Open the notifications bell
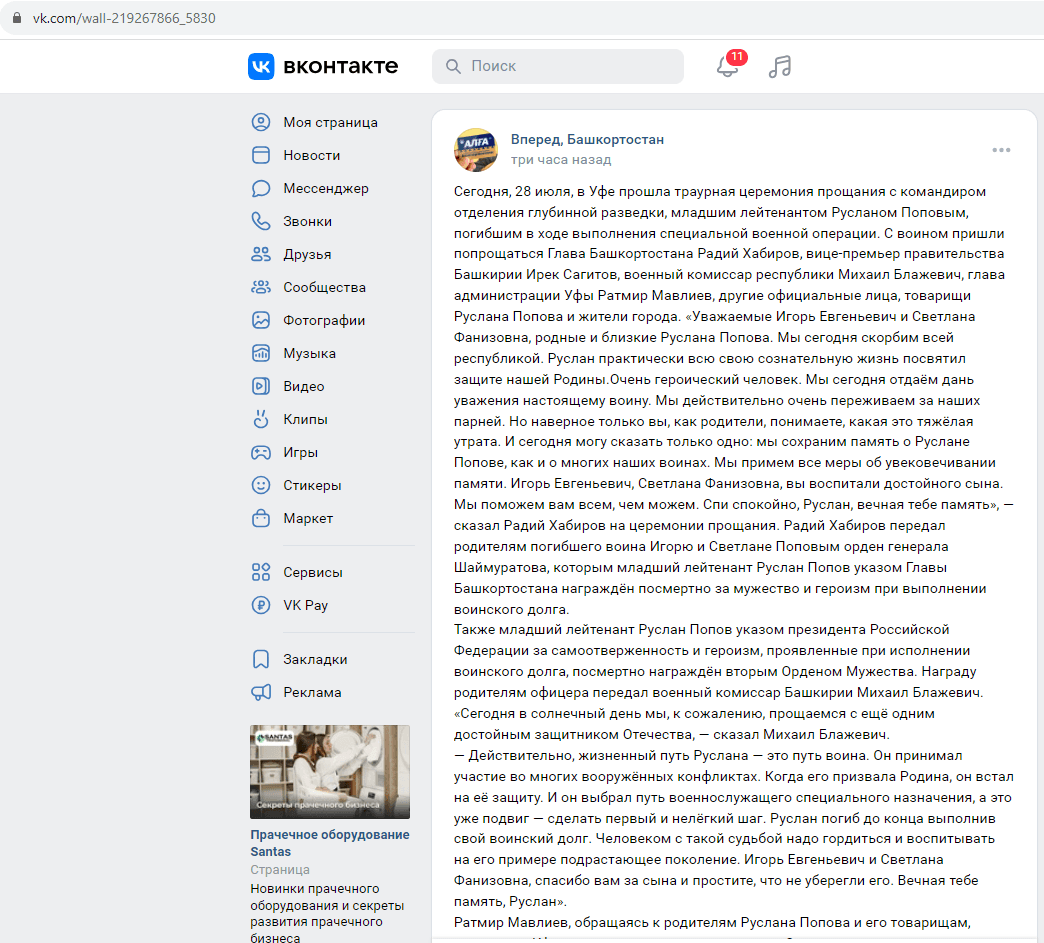The width and height of the screenshot is (1044, 943). (727, 67)
